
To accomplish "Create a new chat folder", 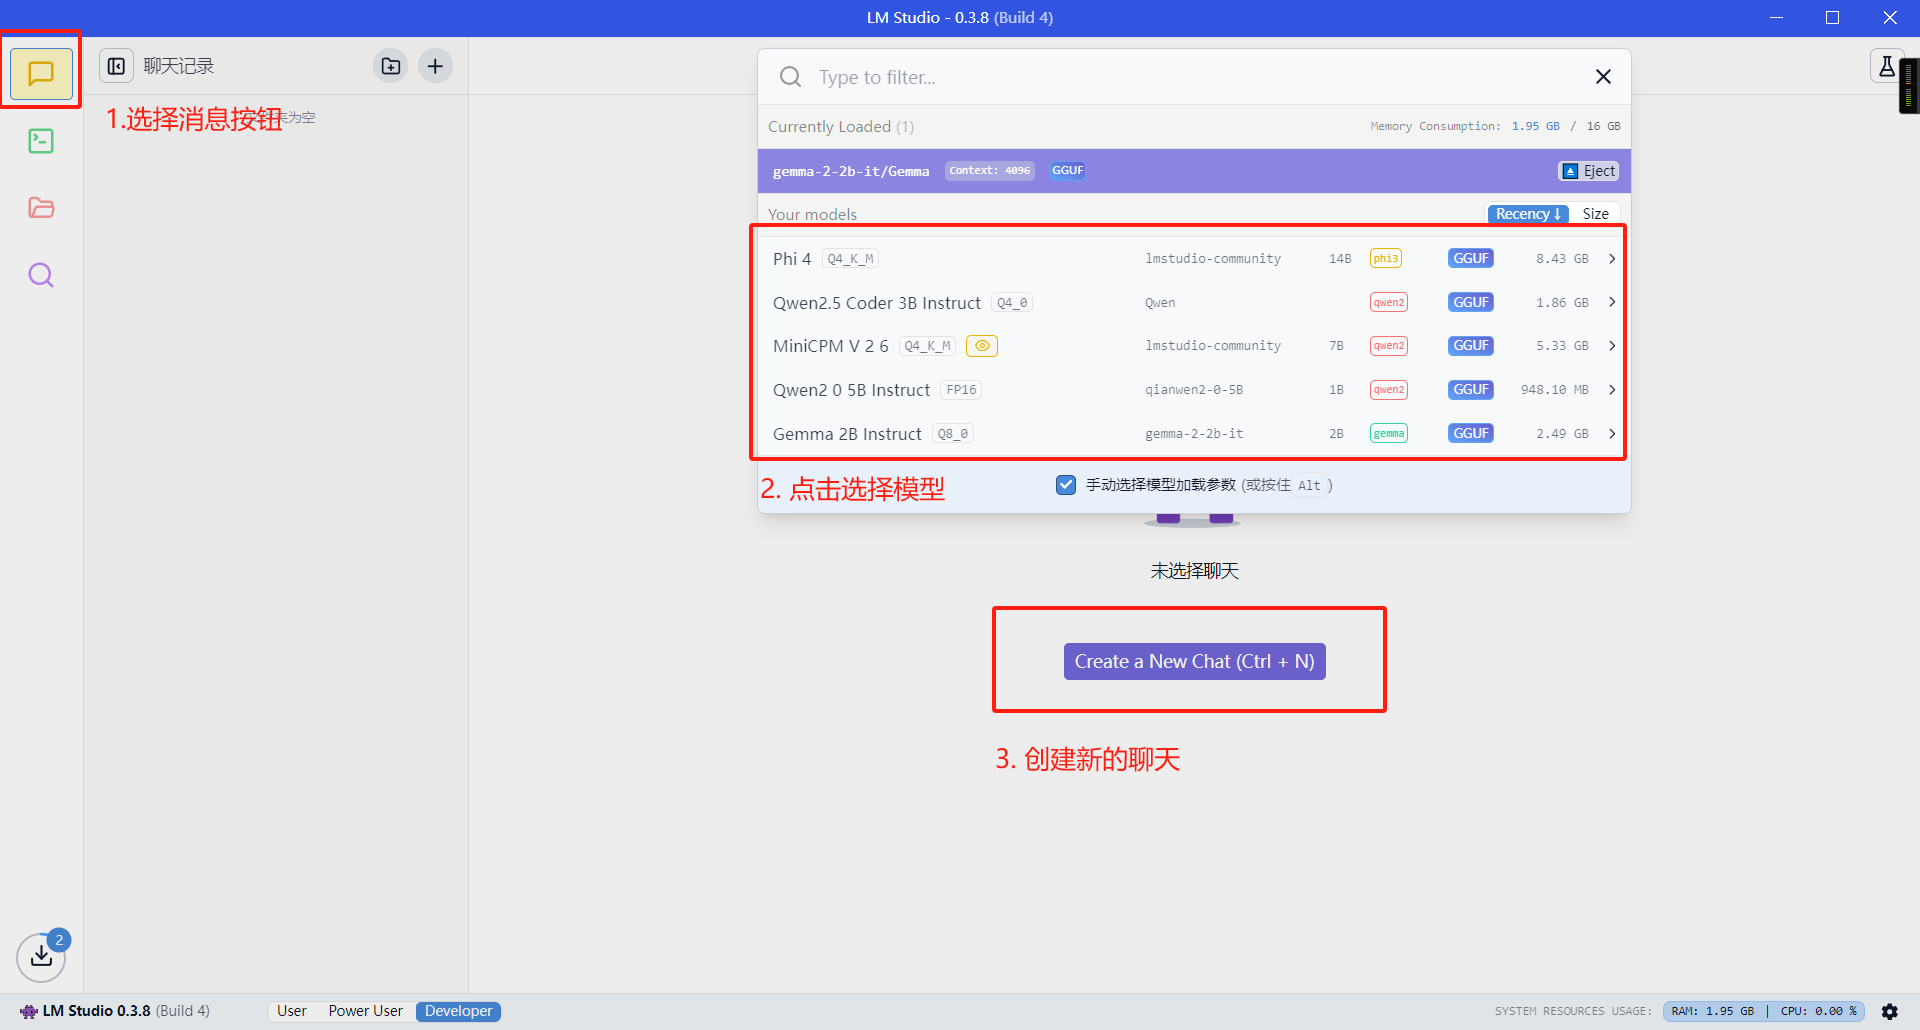I will point(391,66).
